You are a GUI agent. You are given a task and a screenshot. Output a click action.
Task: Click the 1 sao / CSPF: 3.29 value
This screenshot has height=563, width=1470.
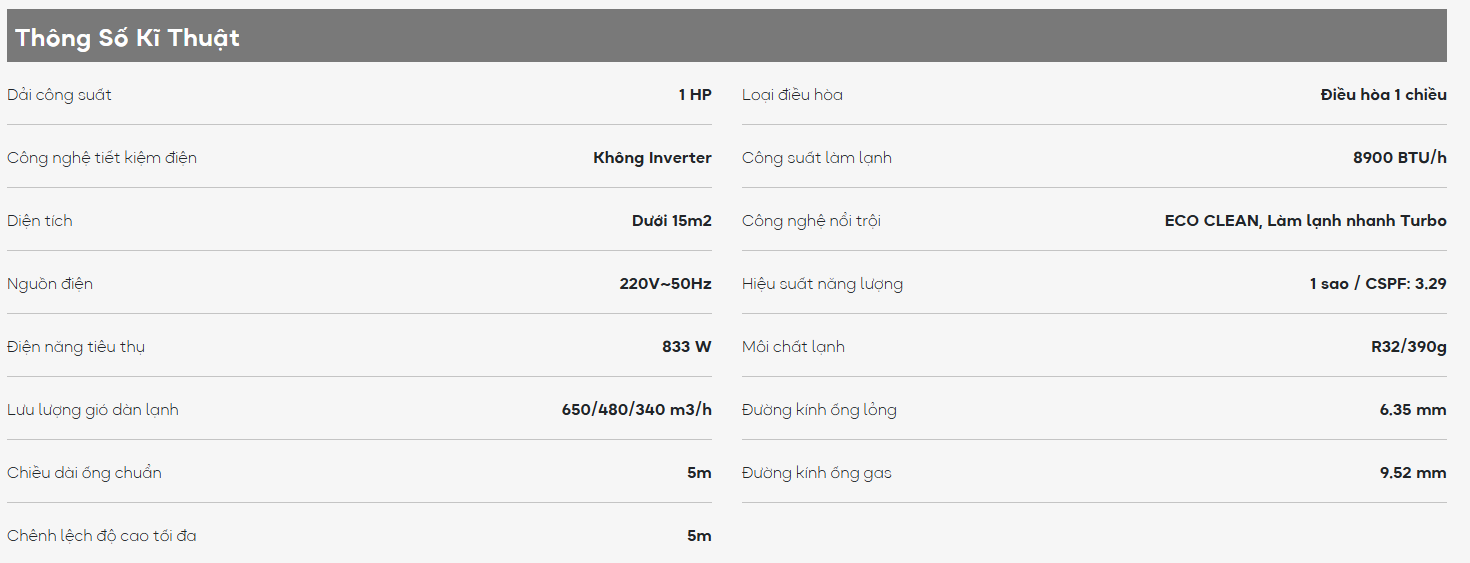[1378, 284]
